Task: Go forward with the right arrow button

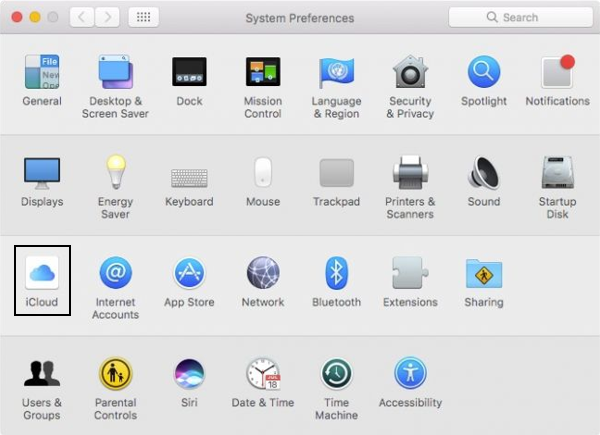Action: tap(107, 17)
